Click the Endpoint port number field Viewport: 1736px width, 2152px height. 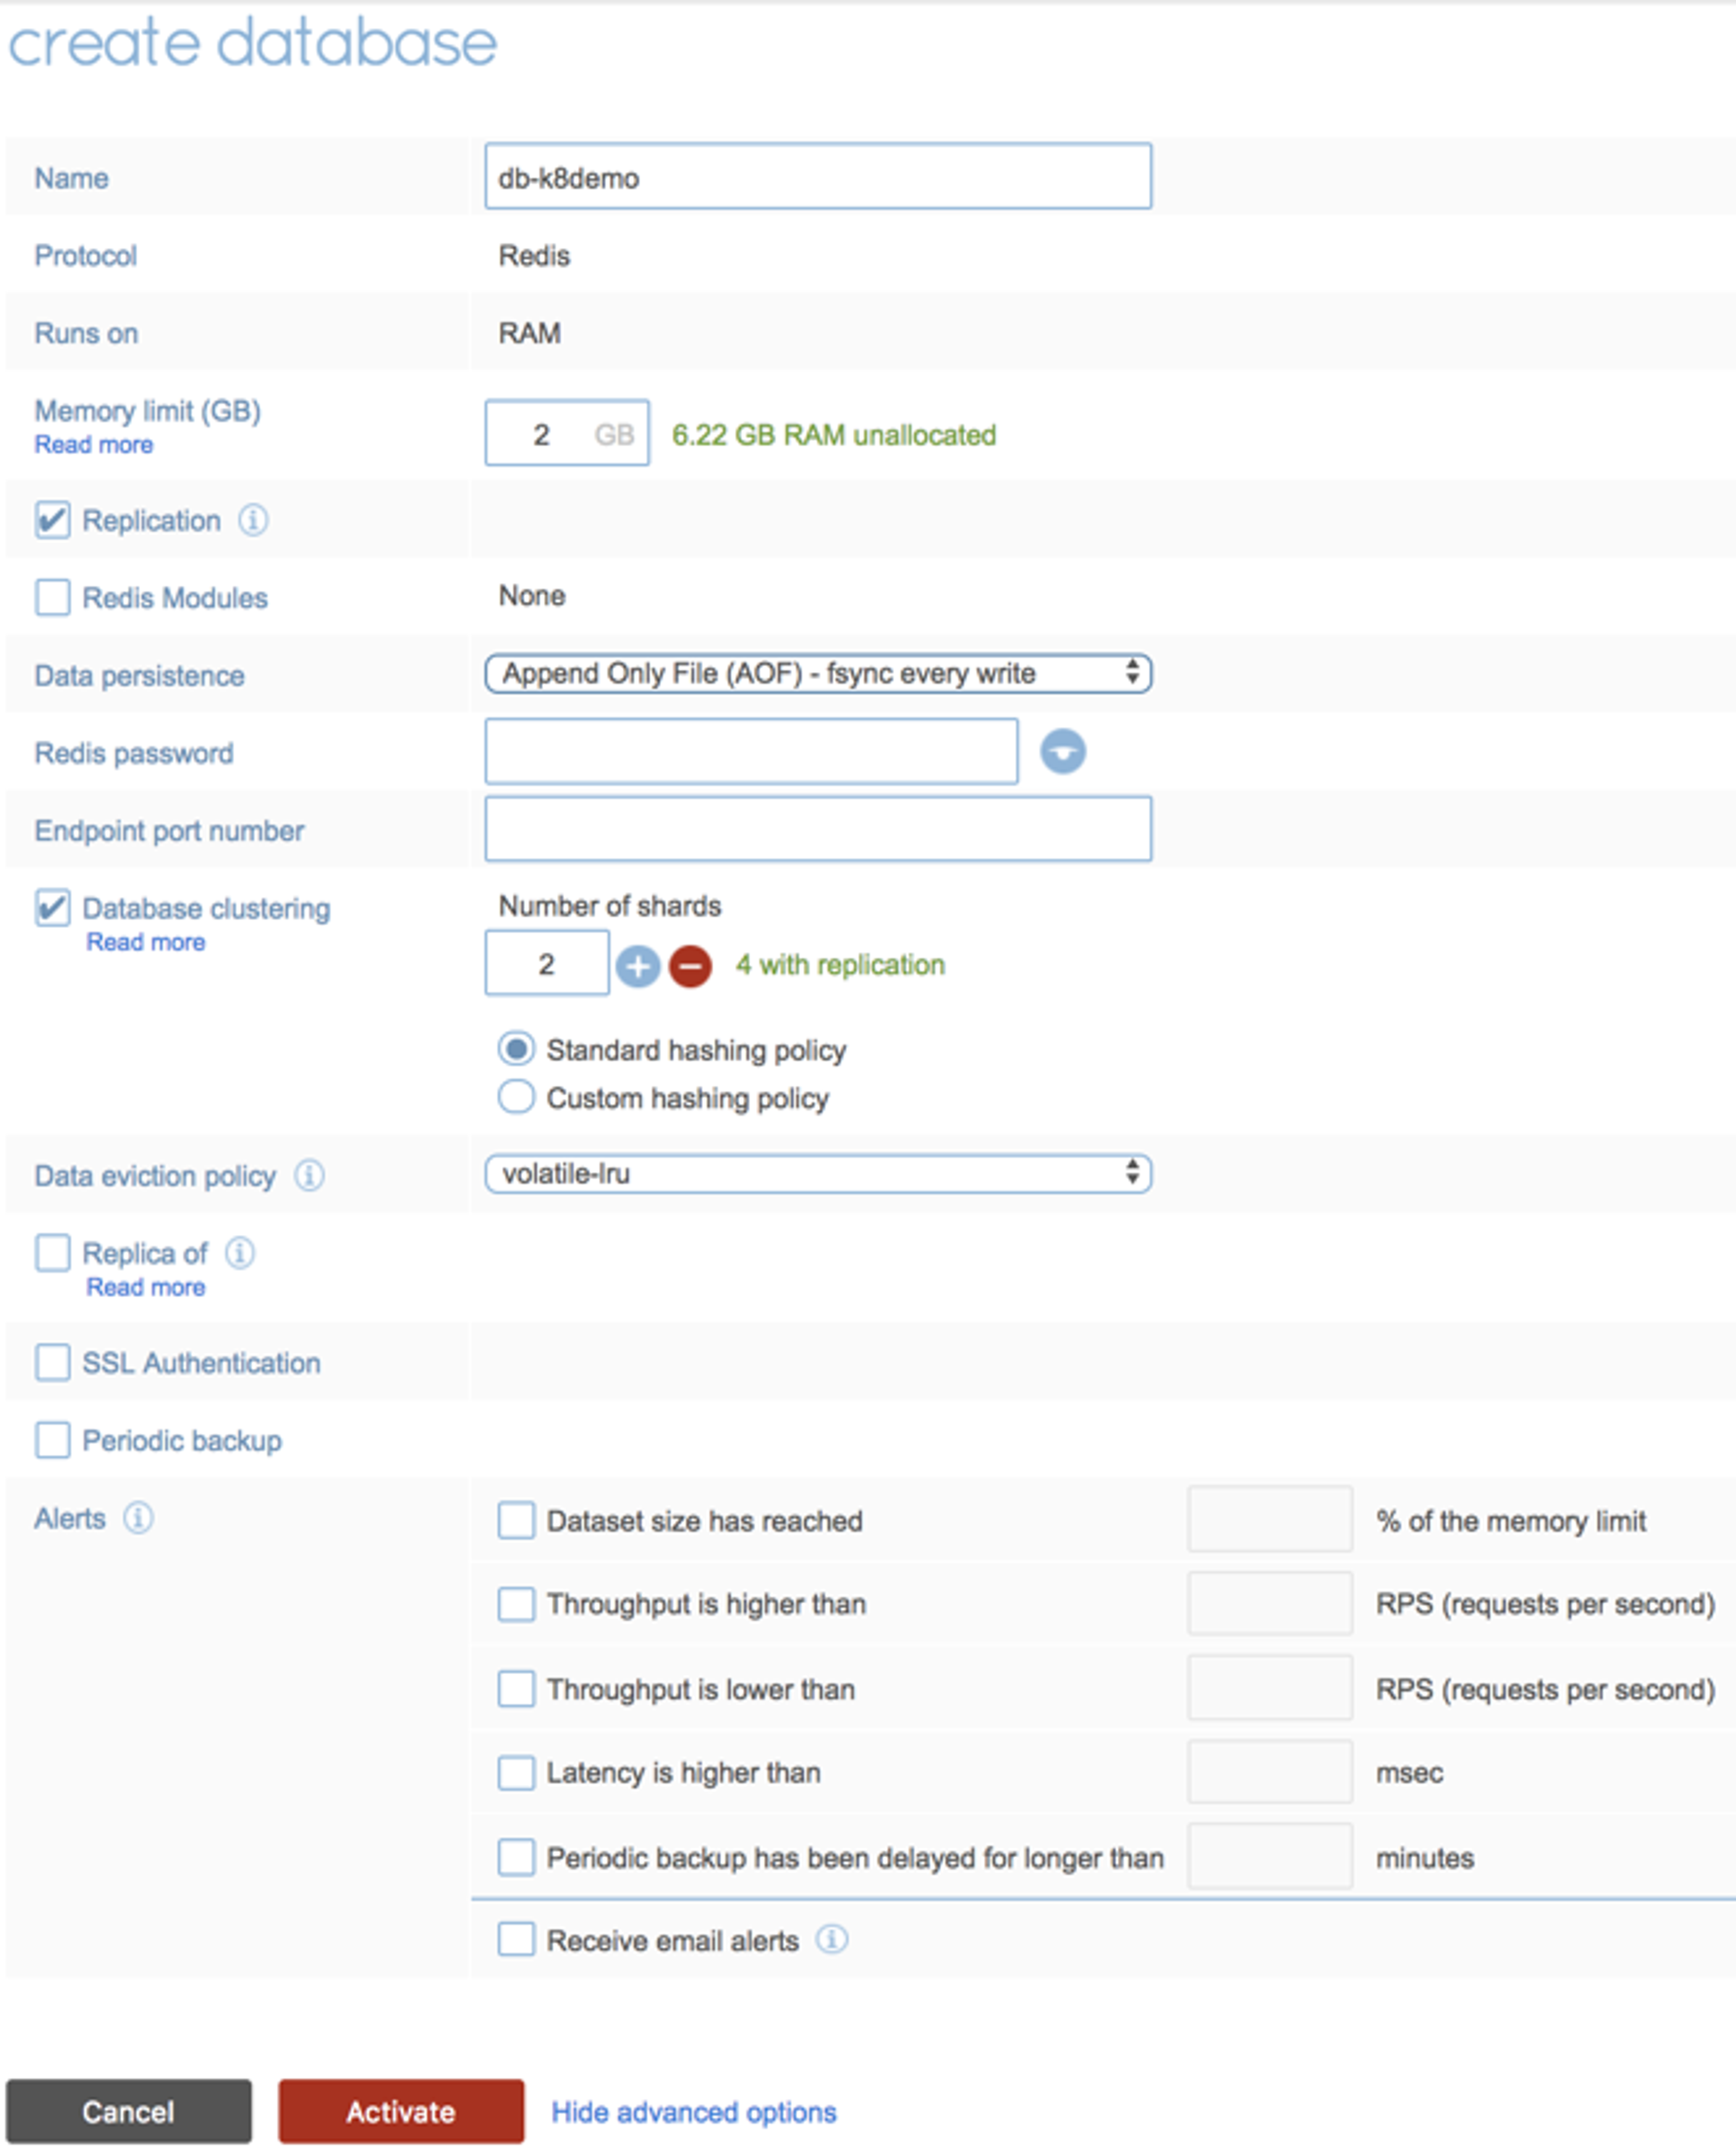pos(817,829)
